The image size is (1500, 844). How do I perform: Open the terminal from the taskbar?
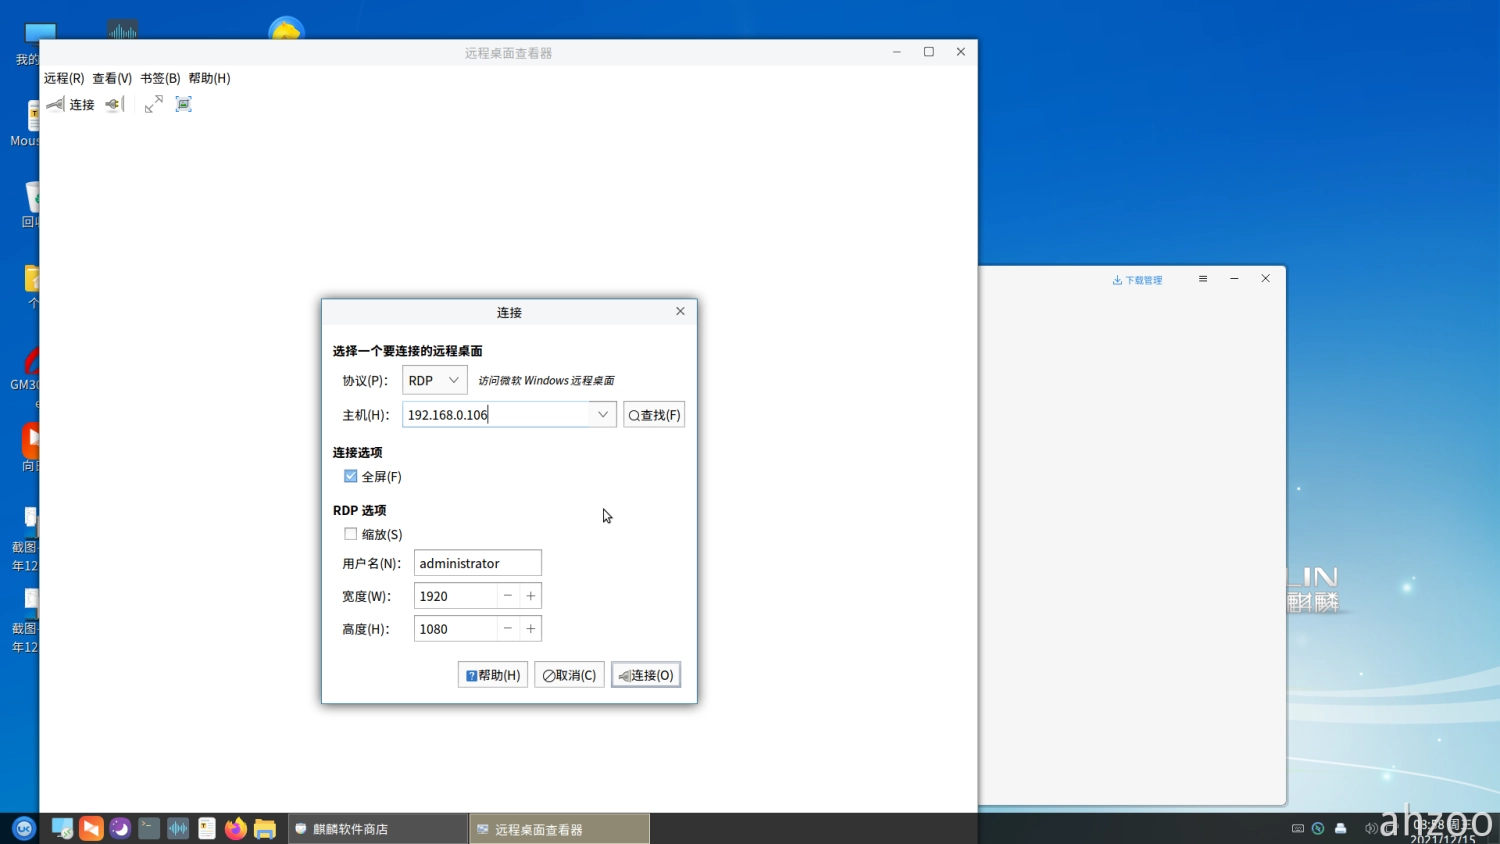[x=149, y=828]
